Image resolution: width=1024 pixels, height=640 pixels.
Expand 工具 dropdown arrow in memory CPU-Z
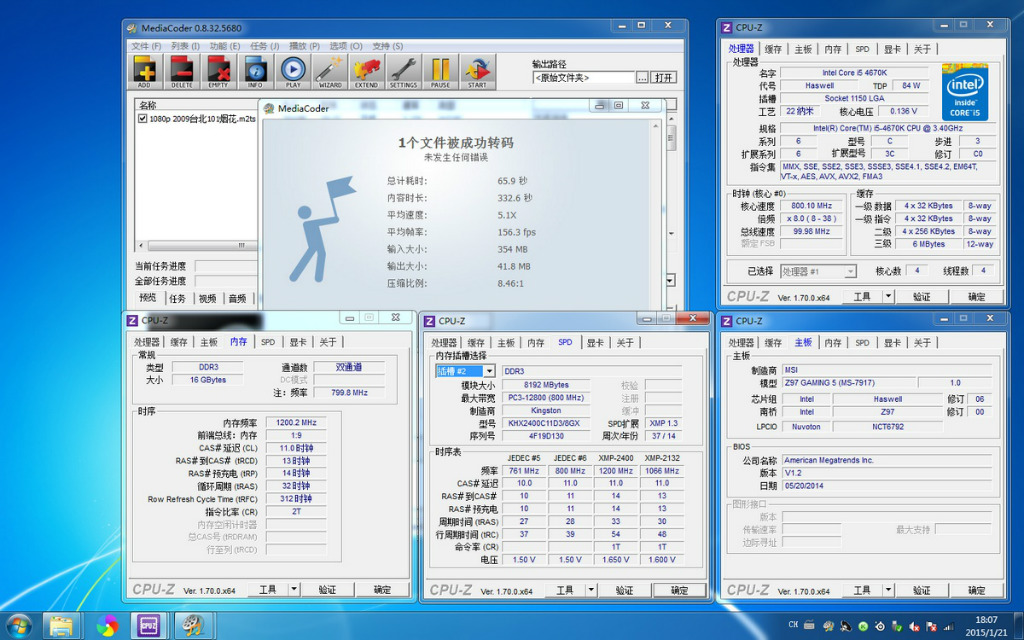pyautogui.click(x=294, y=589)
